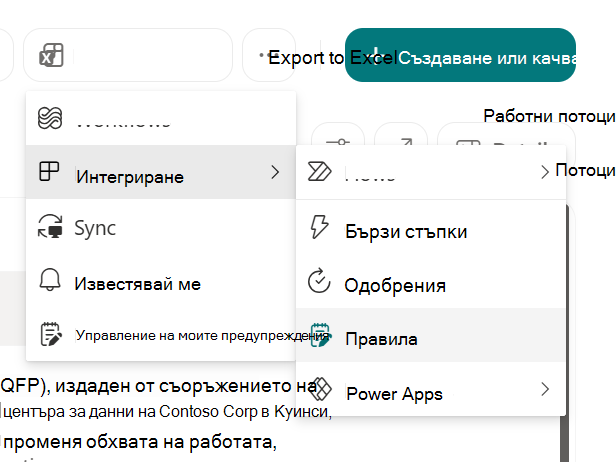Open the Power Apps submenu item
This screenshot has height=462, width=616.
(x=431, y=389)
